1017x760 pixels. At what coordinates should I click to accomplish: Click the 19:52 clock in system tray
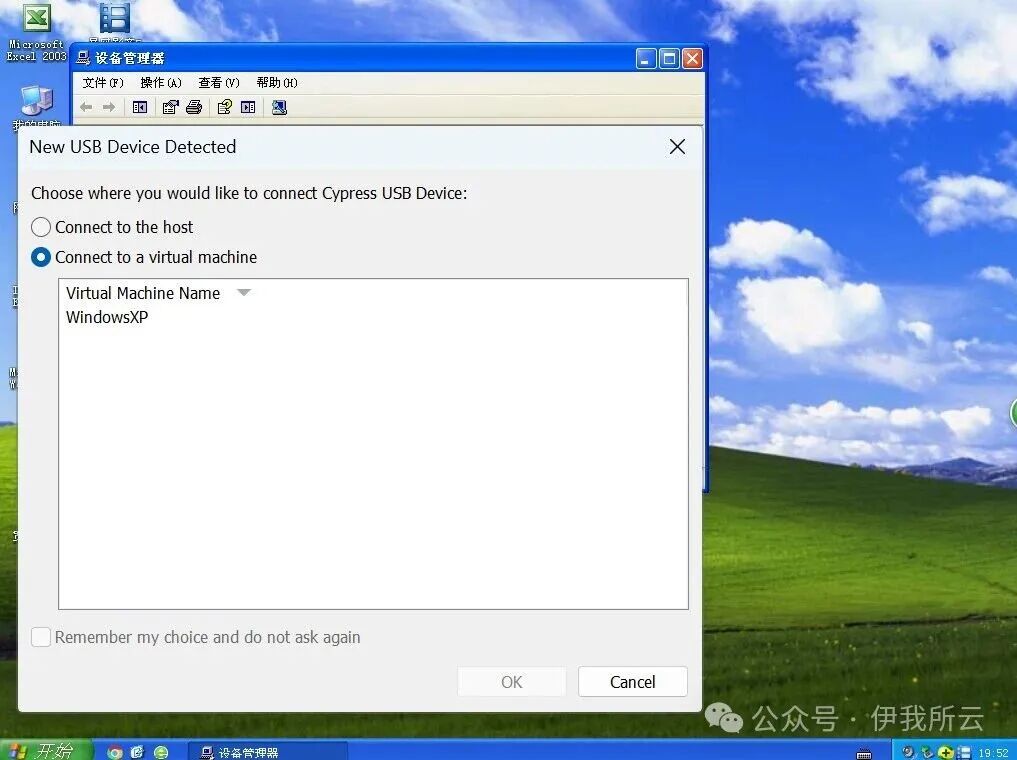(993, 753)
